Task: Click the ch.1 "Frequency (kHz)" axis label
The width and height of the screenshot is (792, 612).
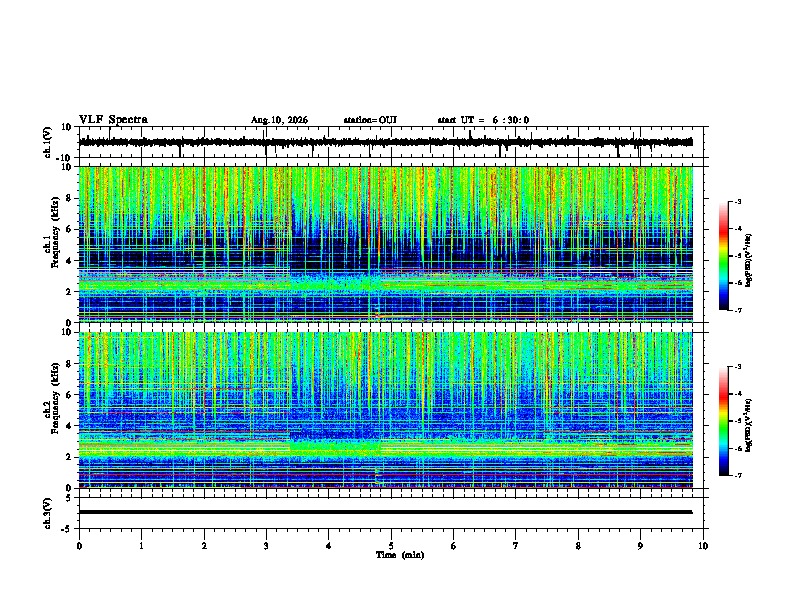Action: click(55, 233)
